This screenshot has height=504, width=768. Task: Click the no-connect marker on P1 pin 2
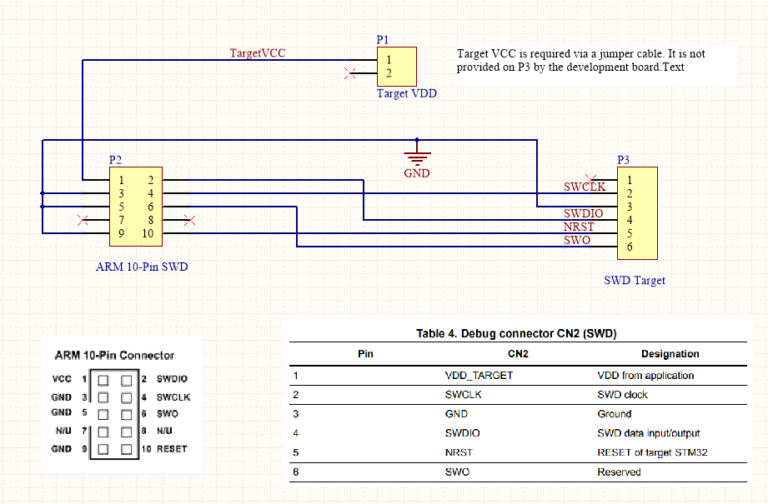[350, 73]
